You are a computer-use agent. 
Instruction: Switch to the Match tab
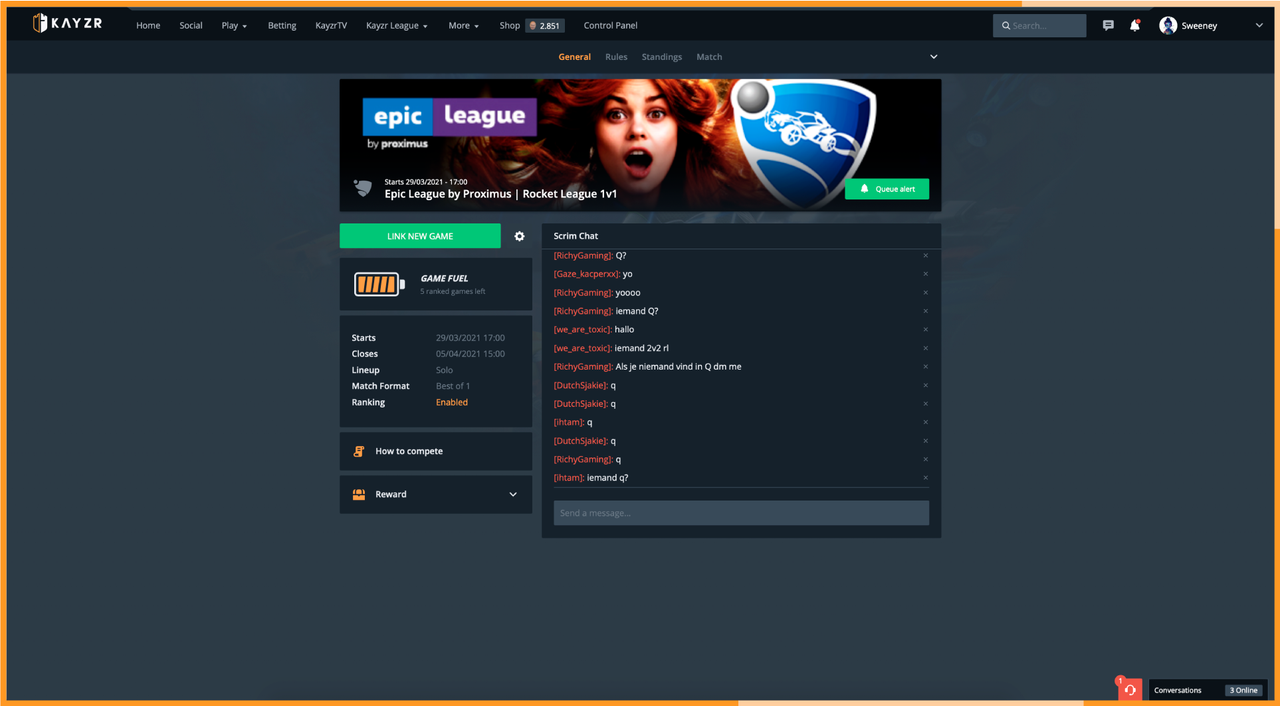click(x=709, y=57)
